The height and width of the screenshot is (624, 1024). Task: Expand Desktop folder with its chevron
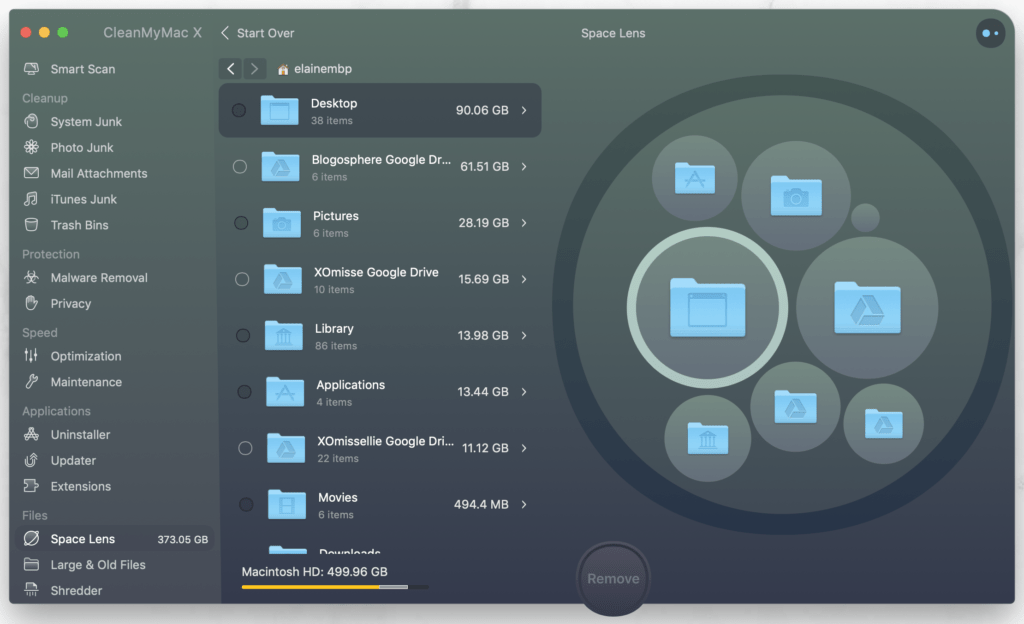tap(524, 110)
